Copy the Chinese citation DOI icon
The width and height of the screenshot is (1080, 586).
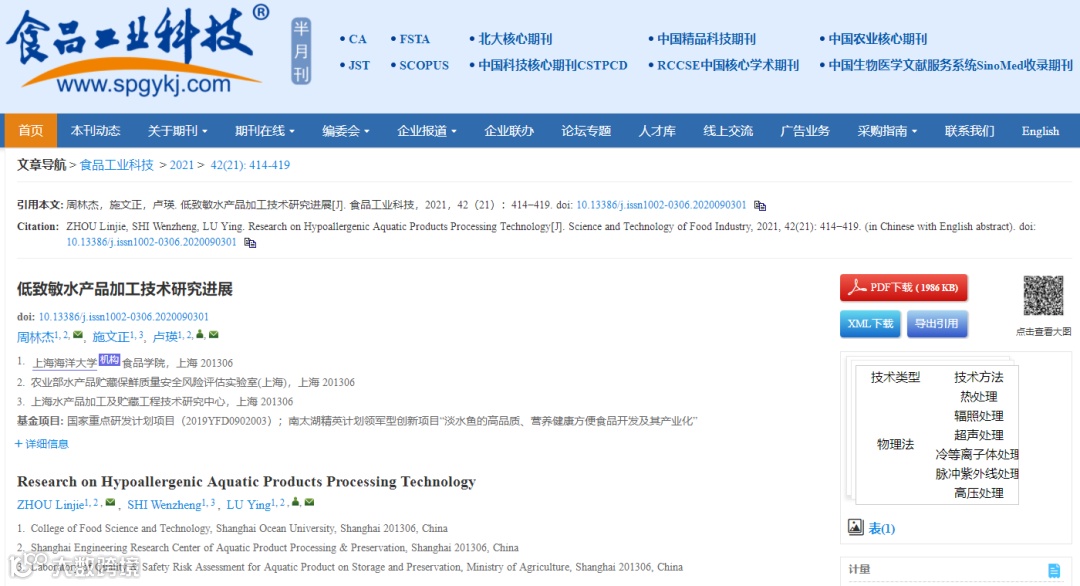(x=760, y=206)
